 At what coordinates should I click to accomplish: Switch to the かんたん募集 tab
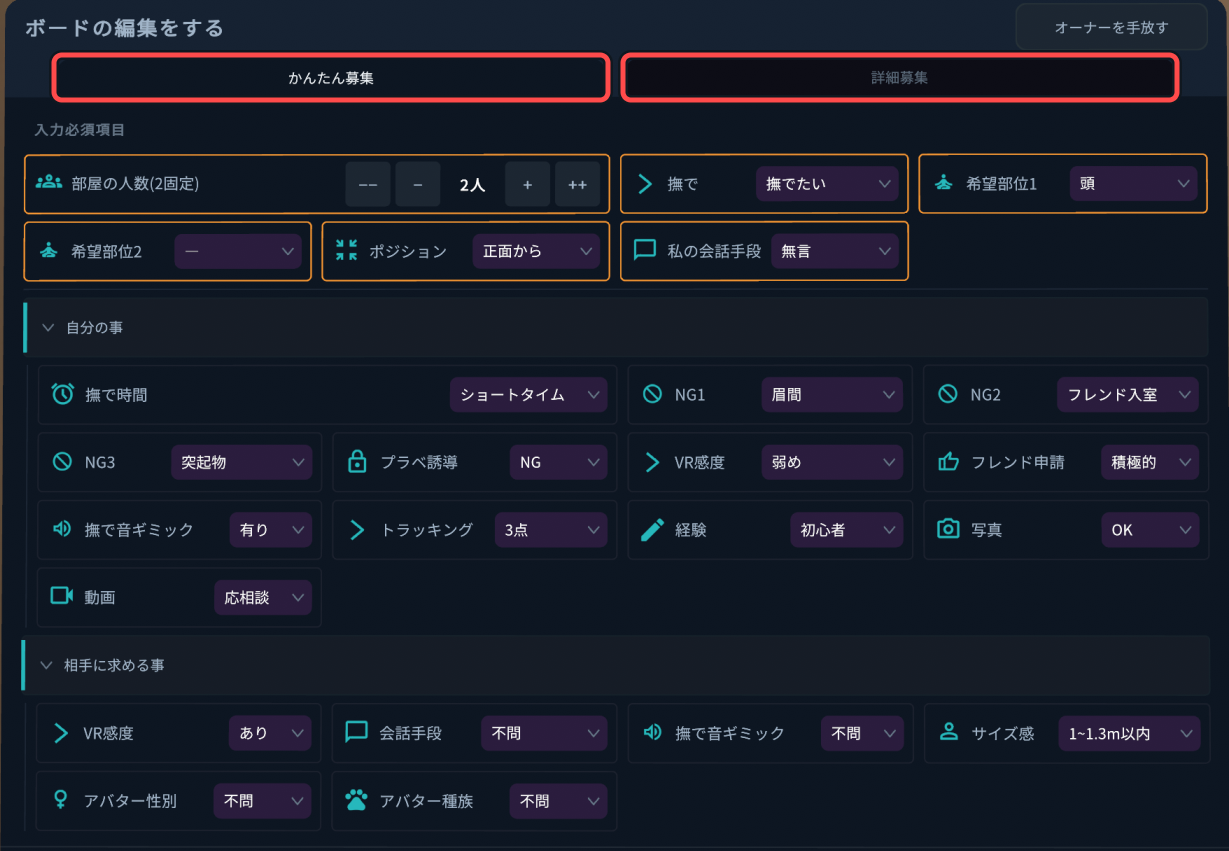click(331, 77)
